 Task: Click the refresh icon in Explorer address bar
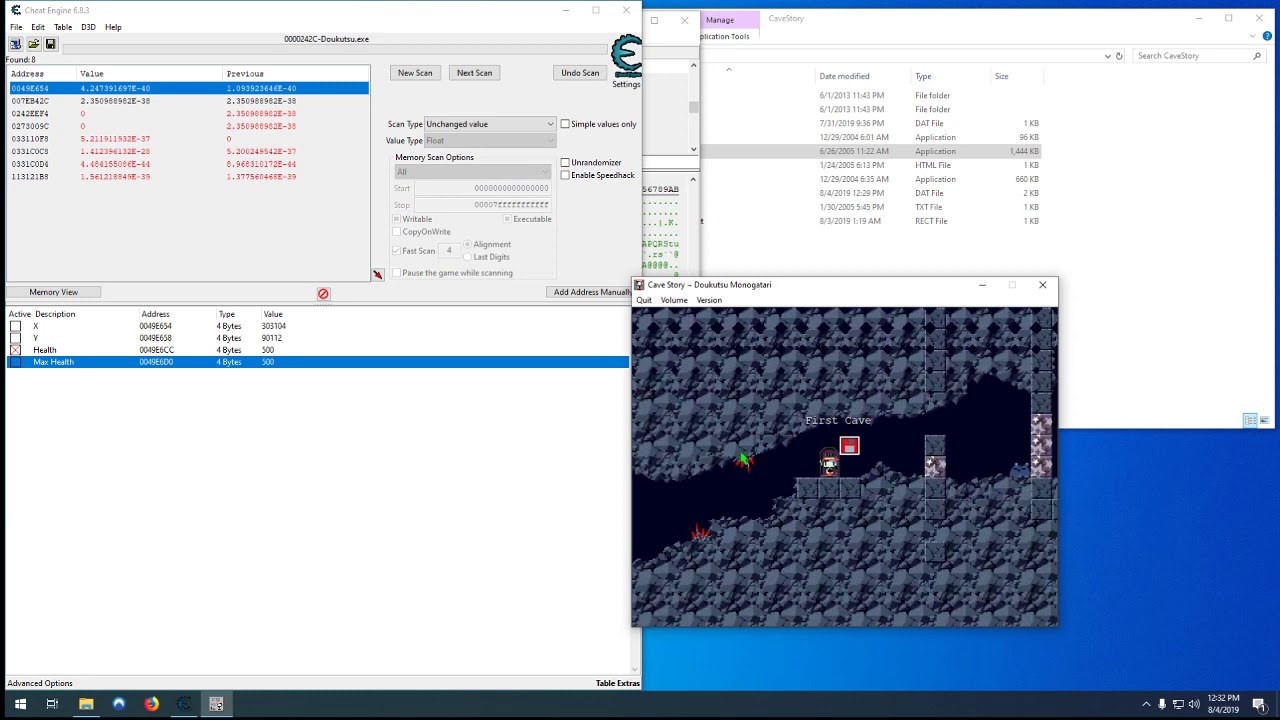click(1119, 56)
